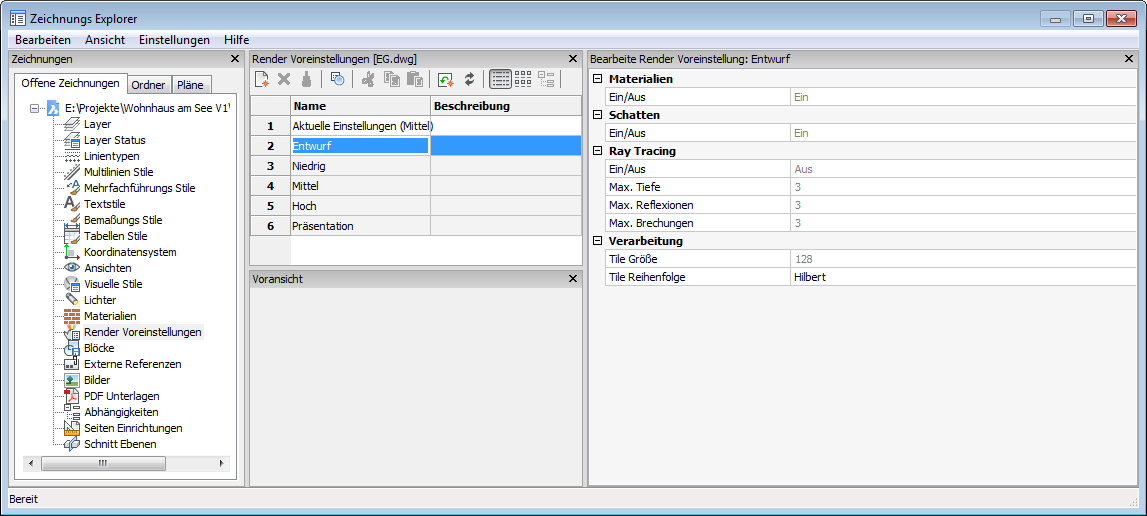Viewport: 1147px width, 516px height.
Task: Switch to icon grid view
Action: pos(523,79)
